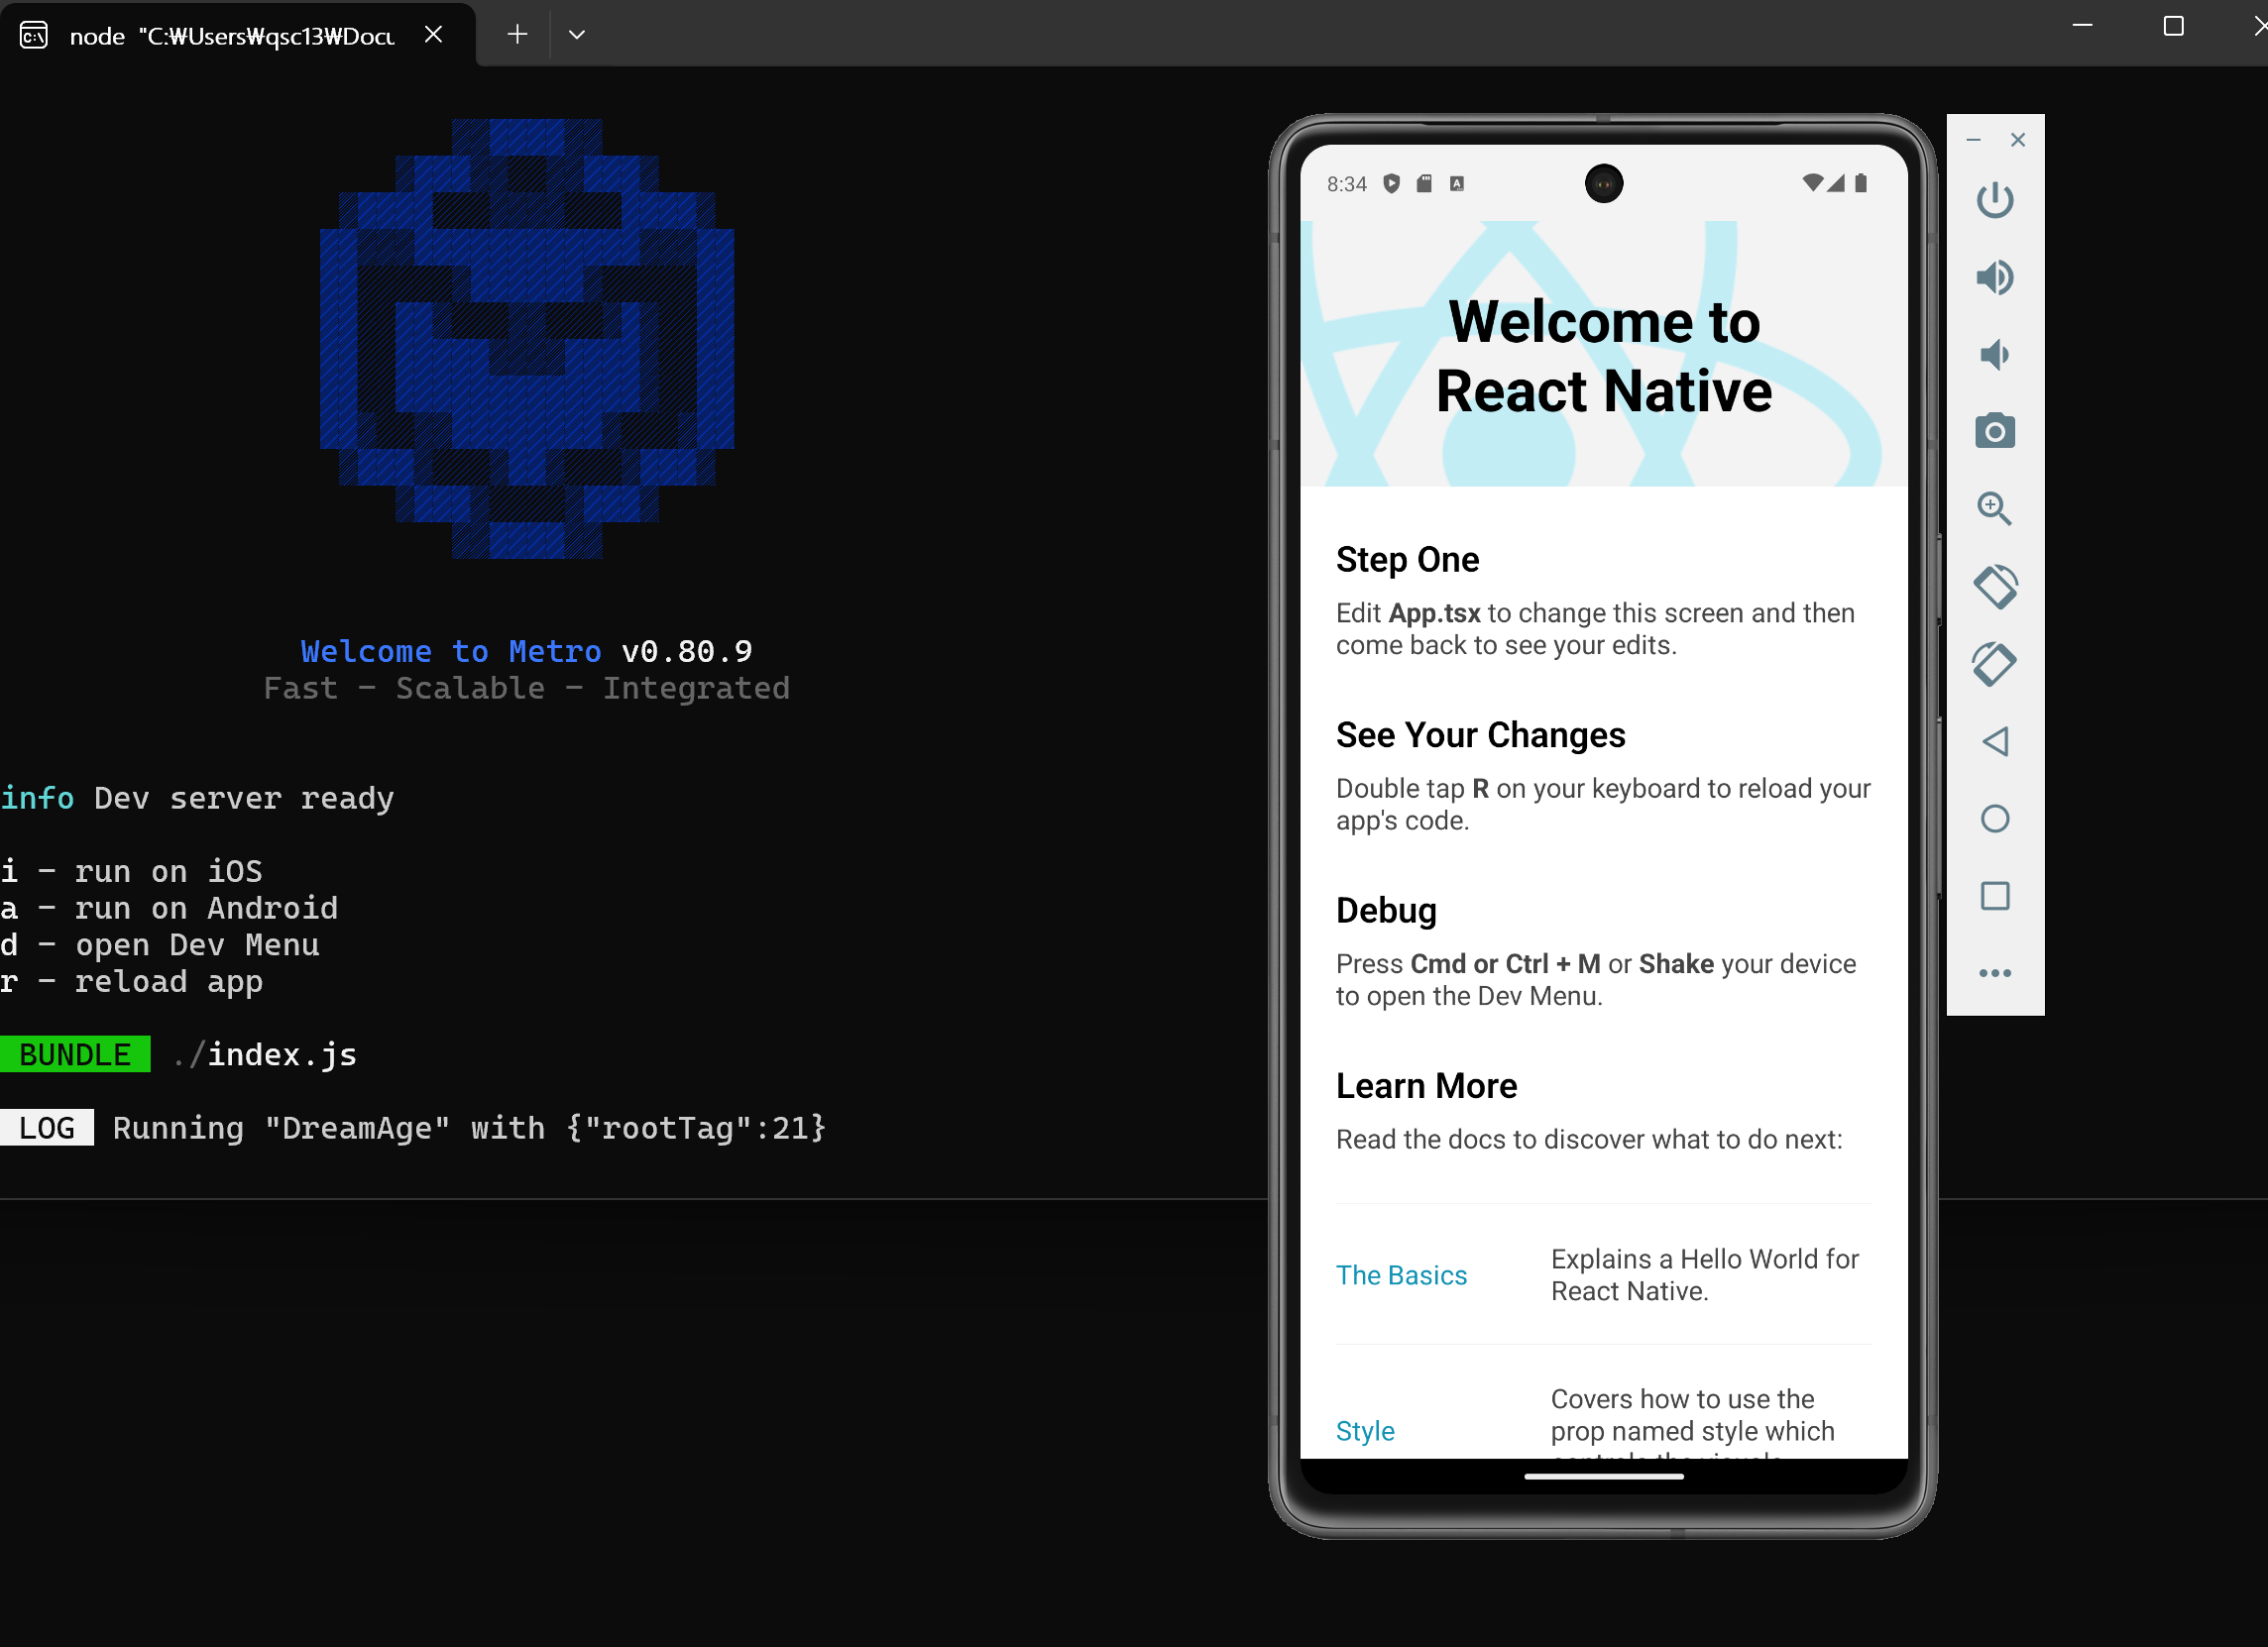The image size is (2268, 1647).
Task: Click the keyboard 'A' icon in phone status bar
Action: pyautogui.click(x=1457, y=183)
